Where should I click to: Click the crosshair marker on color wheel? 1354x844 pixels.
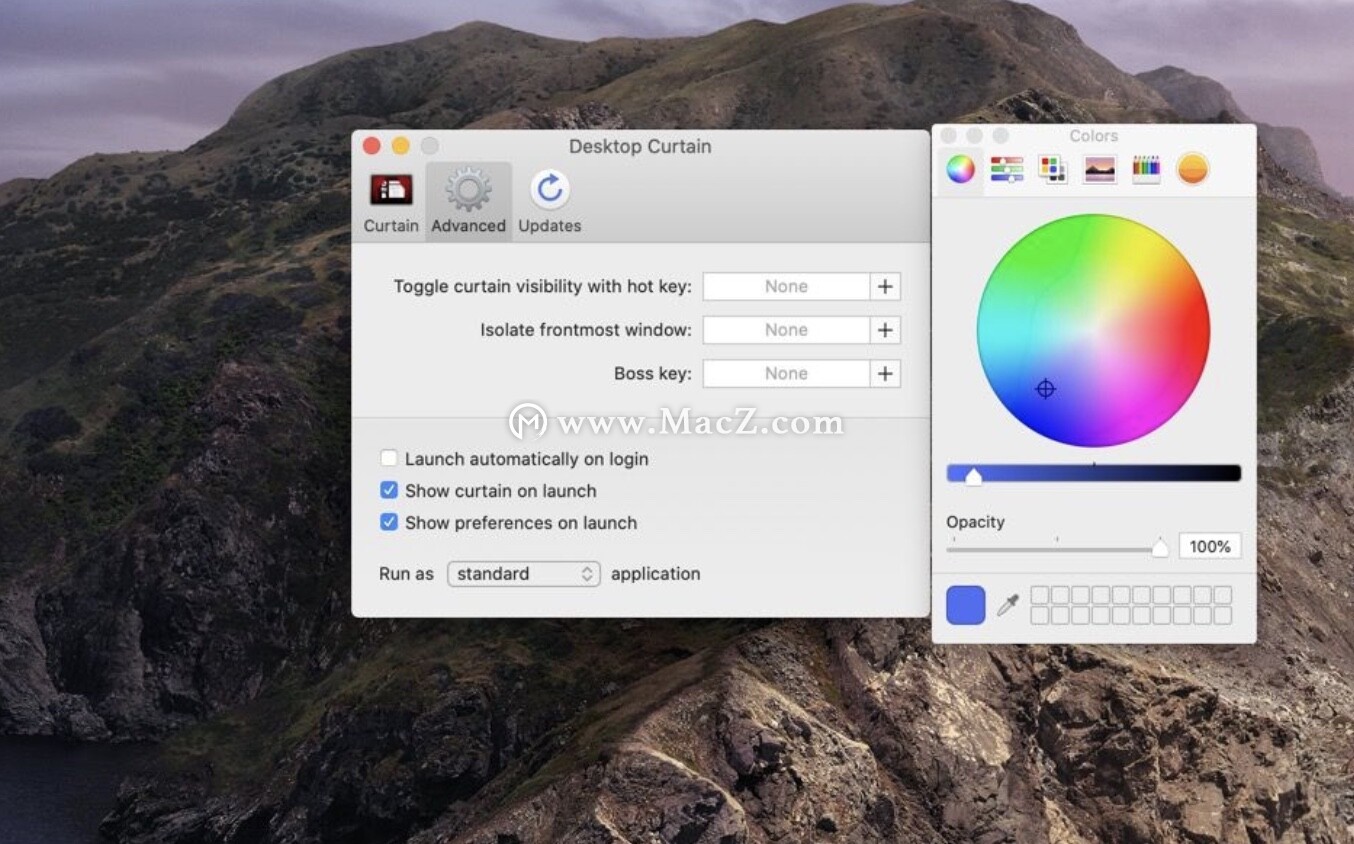(1045, 389)
